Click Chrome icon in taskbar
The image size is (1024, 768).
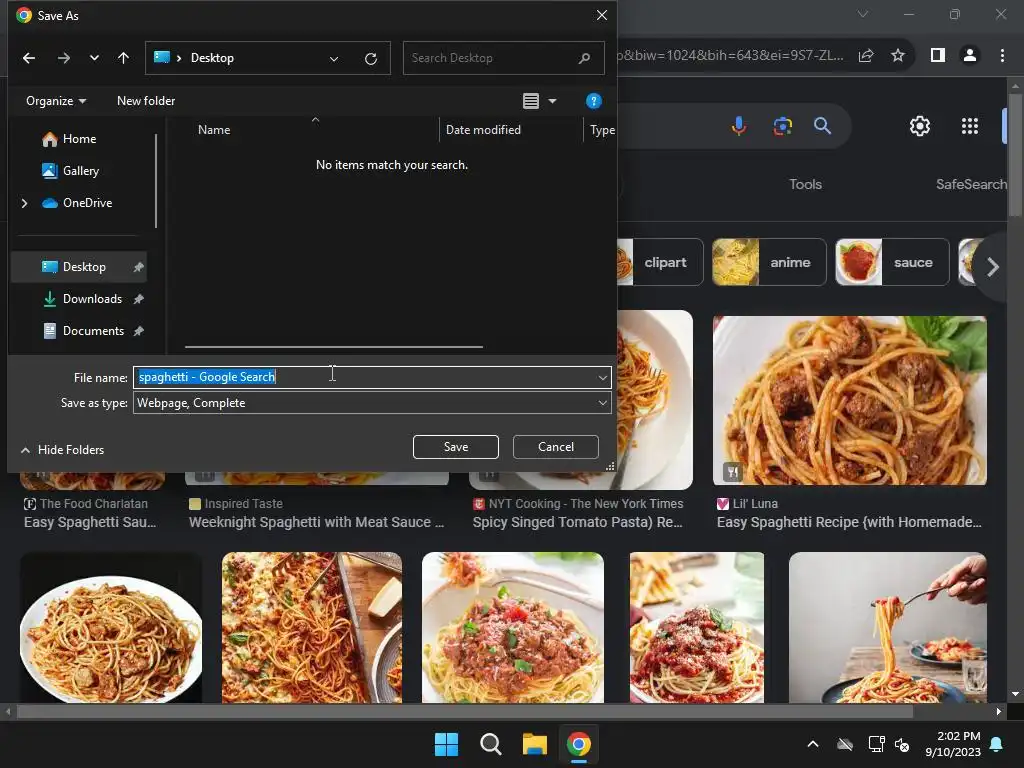tap(579, 744)
